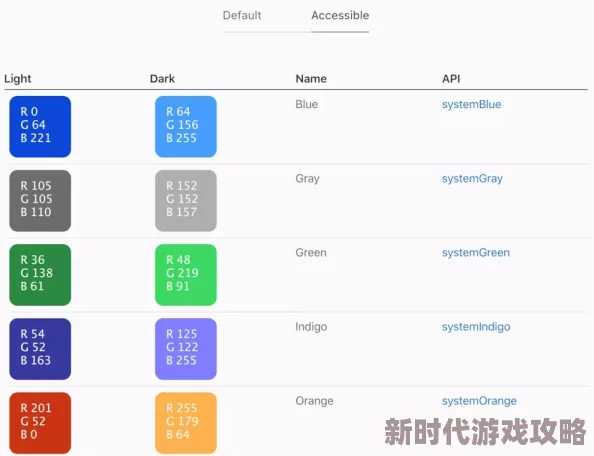Open the systemGray API link
The width and height of the screenshot is (594, 456).
[x=472, y=179]
